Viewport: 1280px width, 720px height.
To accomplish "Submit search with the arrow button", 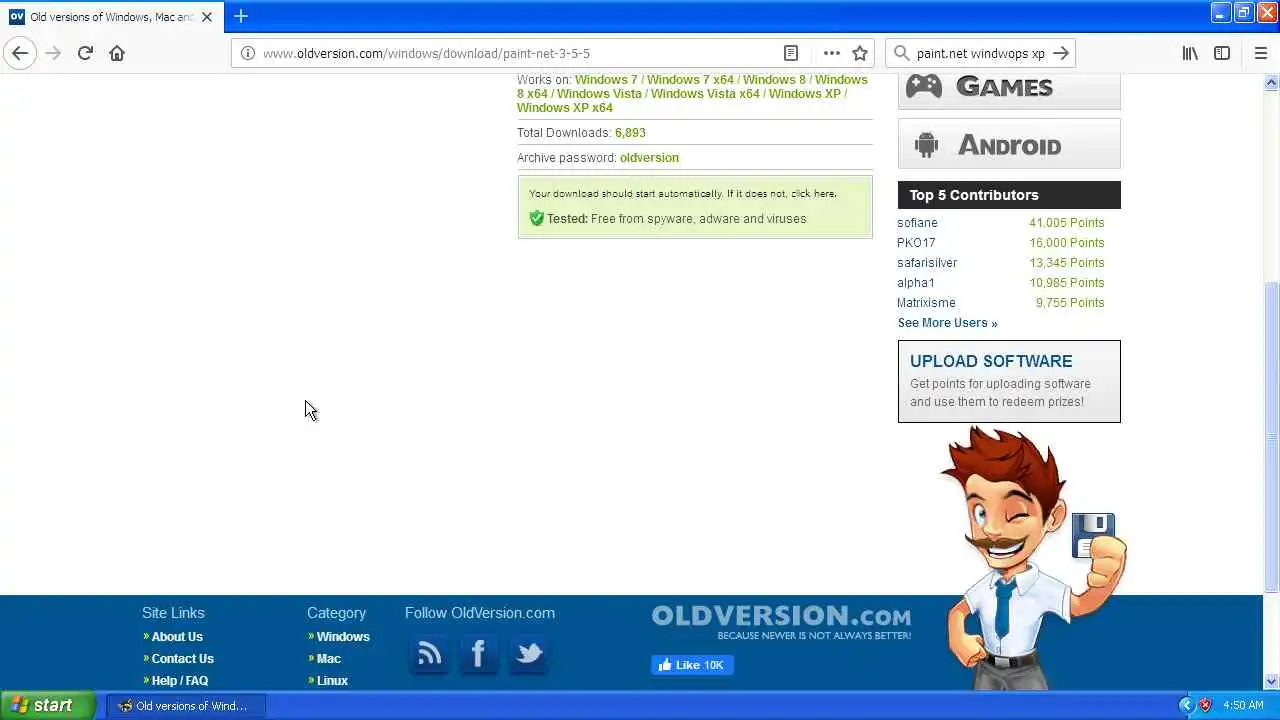I will [x=1061, y=53].
